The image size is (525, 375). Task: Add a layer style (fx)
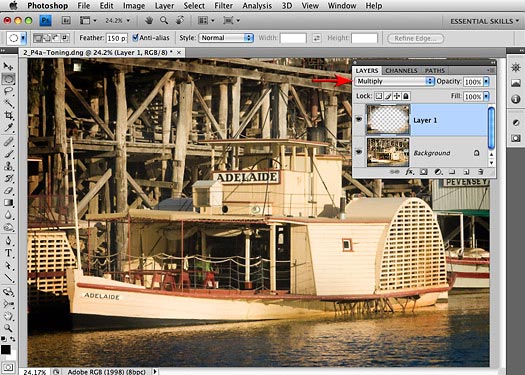[x=409, y=172]
